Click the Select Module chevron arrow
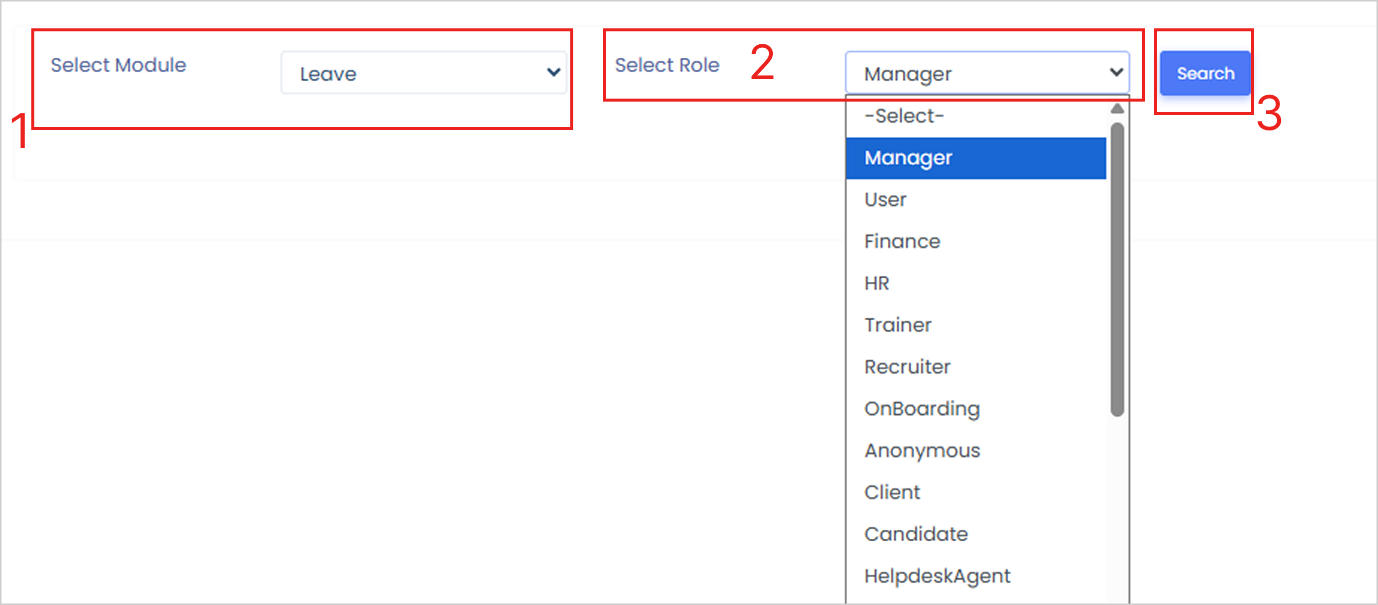1378x605 pixels. tap(552, 72)
